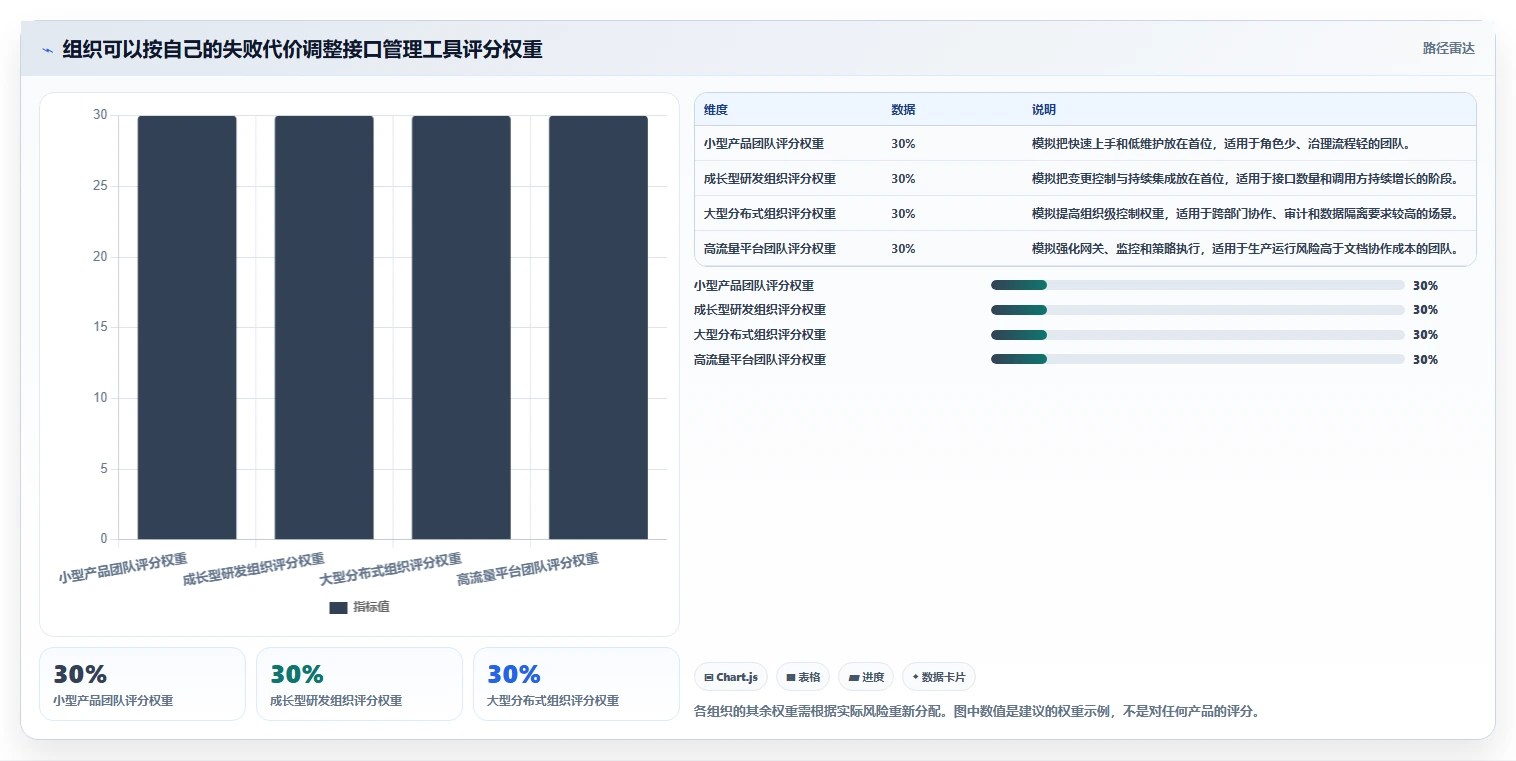
Task: Click the y-axis tick label 10
Action: coord(100,398)
